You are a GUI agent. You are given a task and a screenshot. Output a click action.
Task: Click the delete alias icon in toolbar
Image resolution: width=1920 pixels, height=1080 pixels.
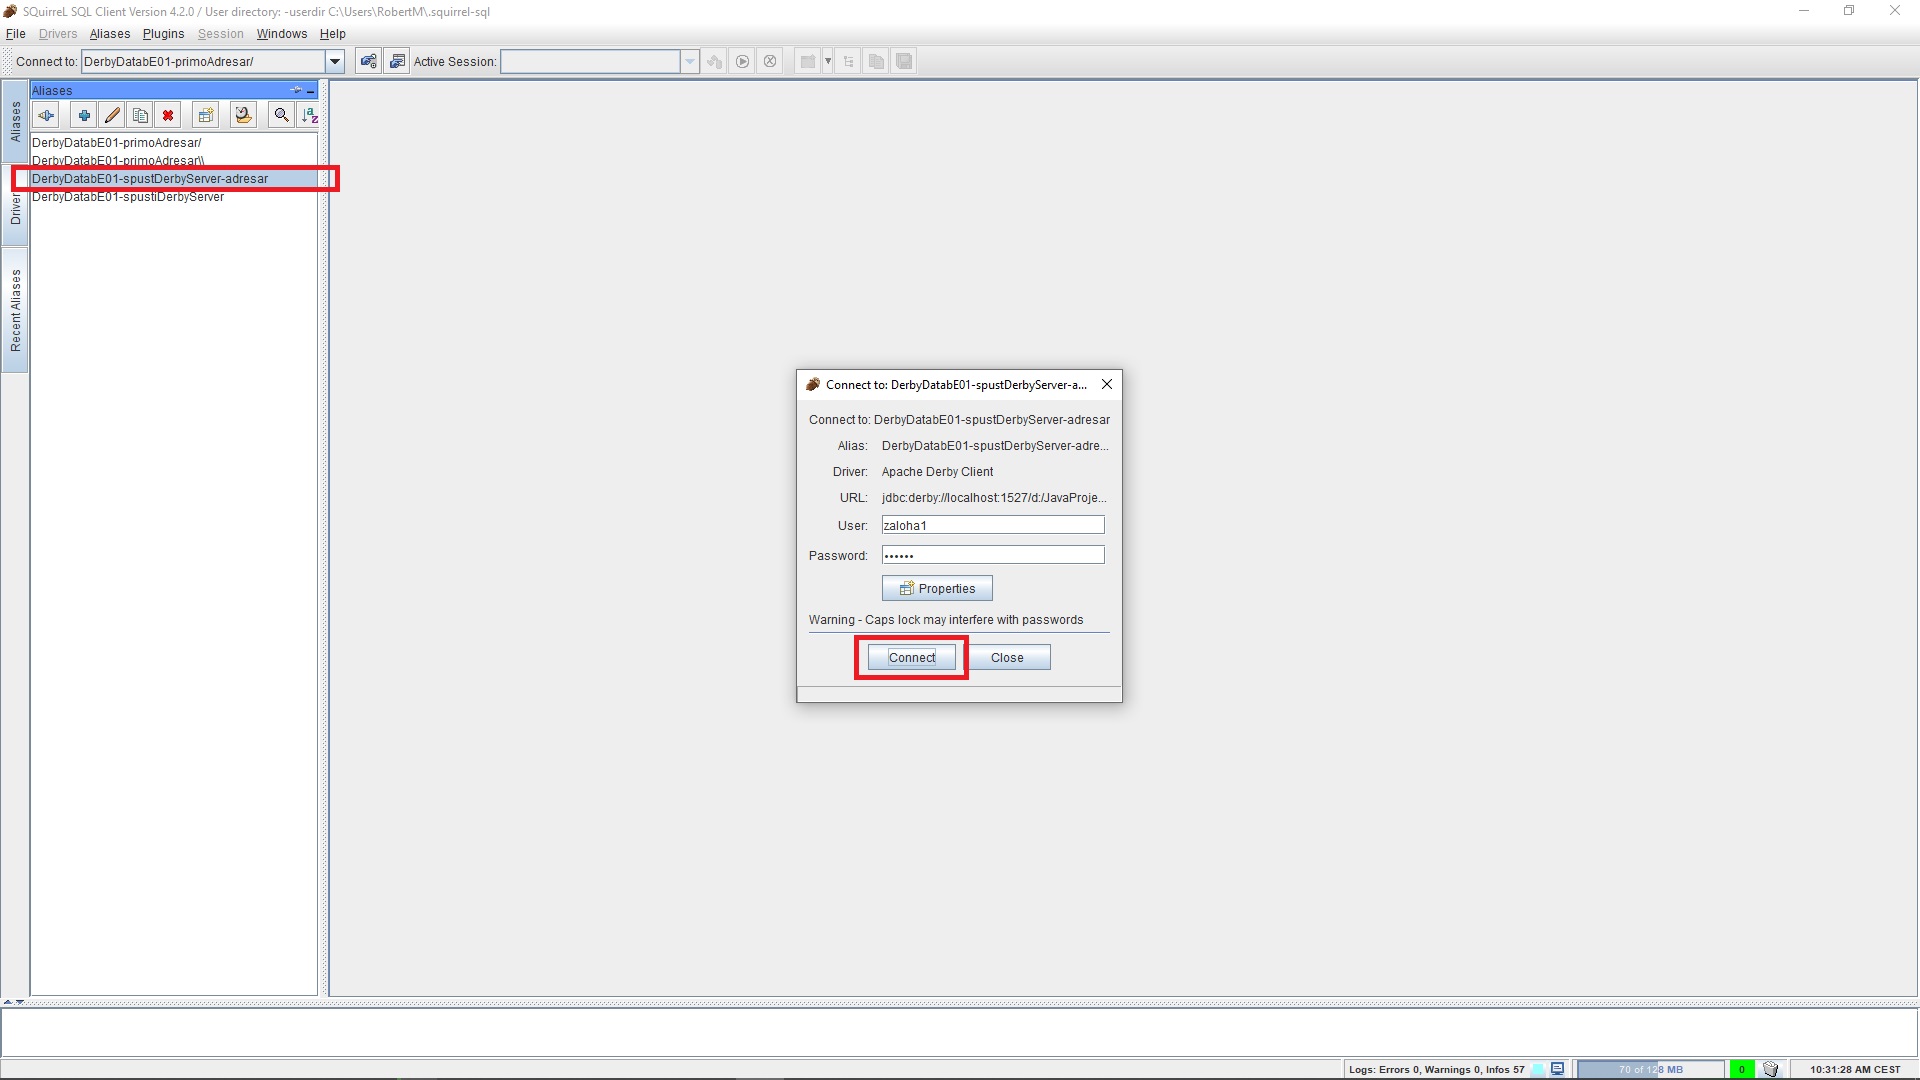pyautogui.click(x=169, y=115)
